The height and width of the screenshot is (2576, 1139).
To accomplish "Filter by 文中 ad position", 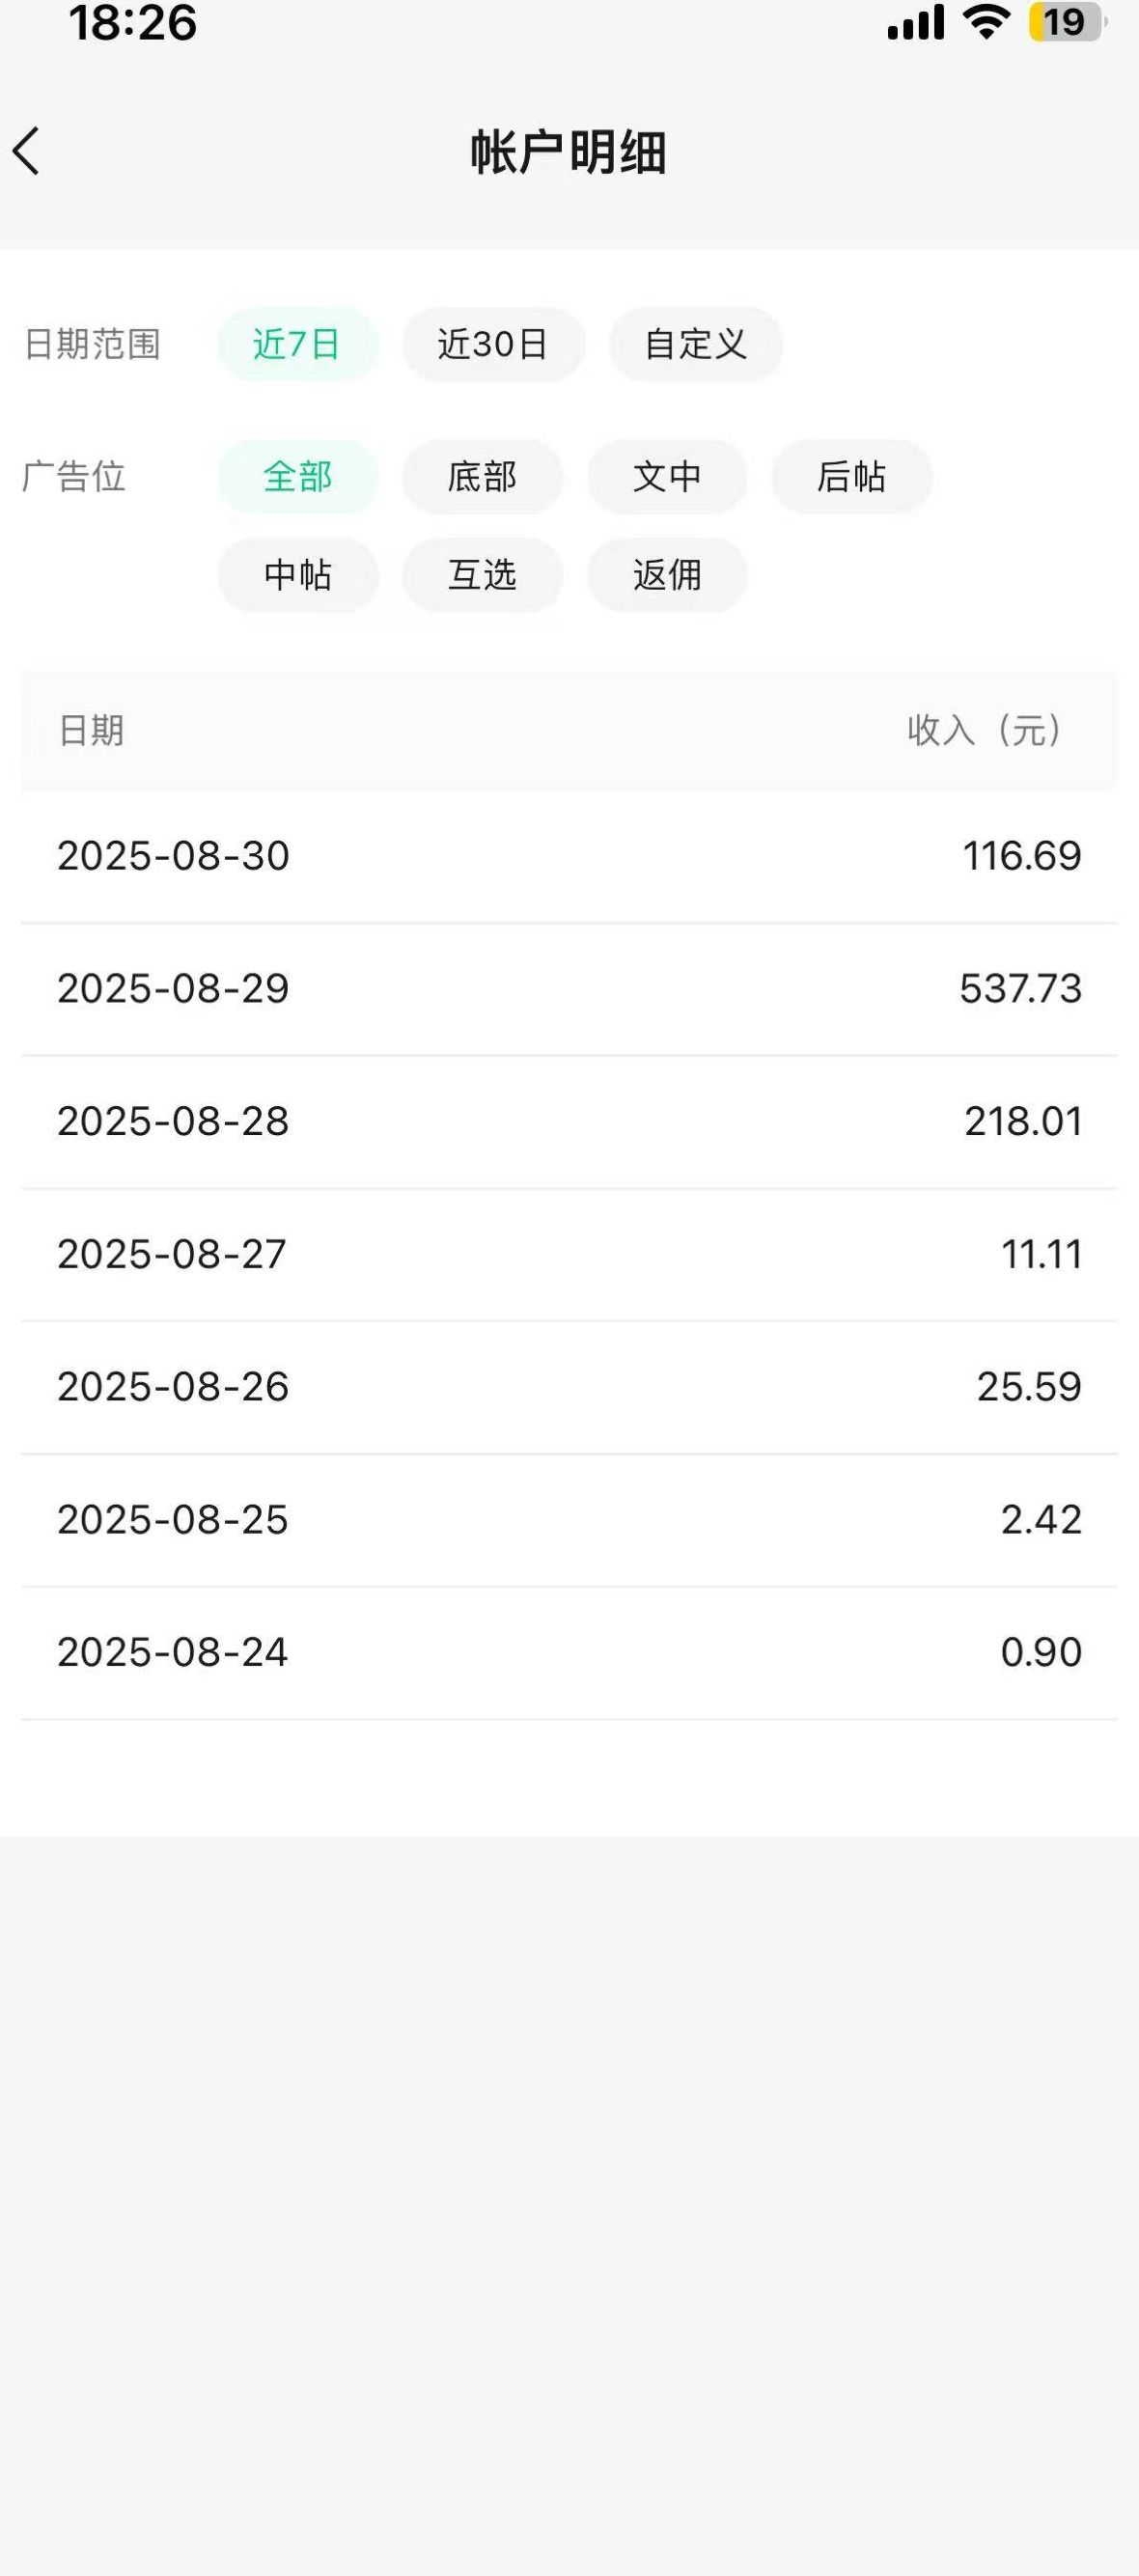I will coord(667,476).
